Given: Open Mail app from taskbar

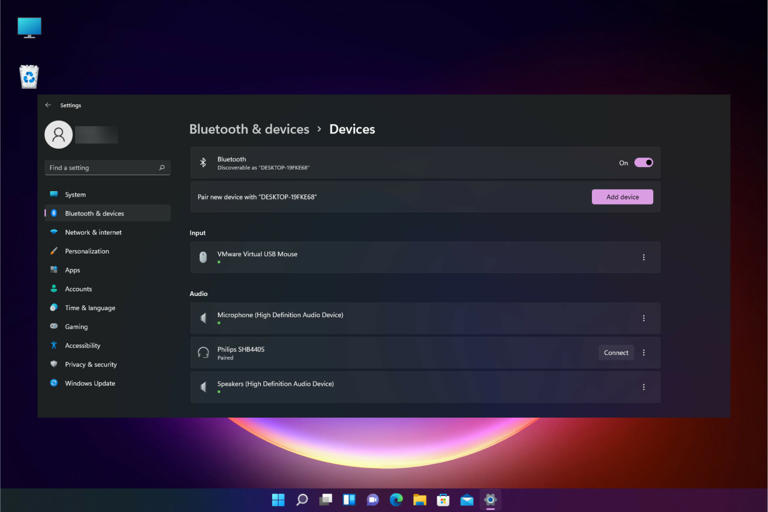Looking at the screenshot, I should [466, 500].
